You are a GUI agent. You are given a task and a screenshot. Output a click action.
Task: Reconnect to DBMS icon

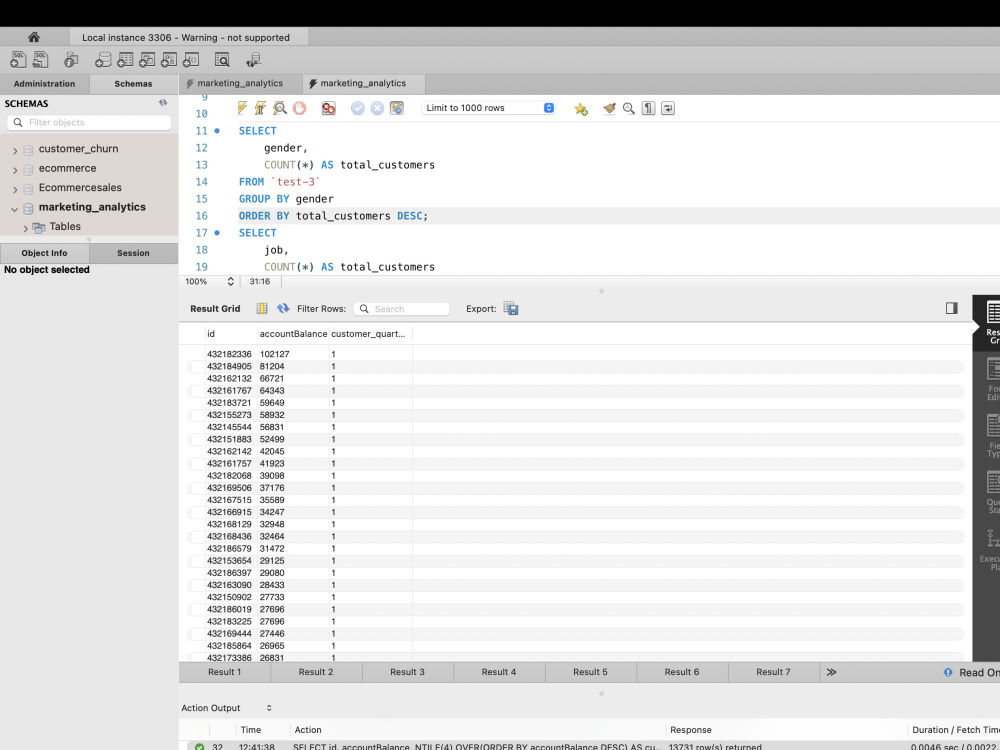pyautogui.click(x=253, y=60)
